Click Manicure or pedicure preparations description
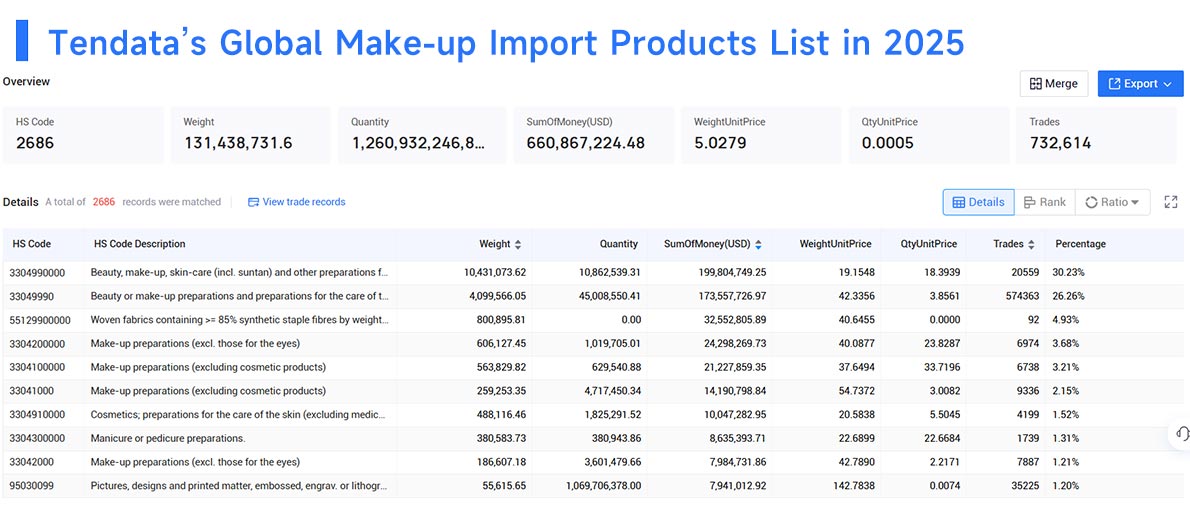The image size is (1190, 514). point(168,438)
